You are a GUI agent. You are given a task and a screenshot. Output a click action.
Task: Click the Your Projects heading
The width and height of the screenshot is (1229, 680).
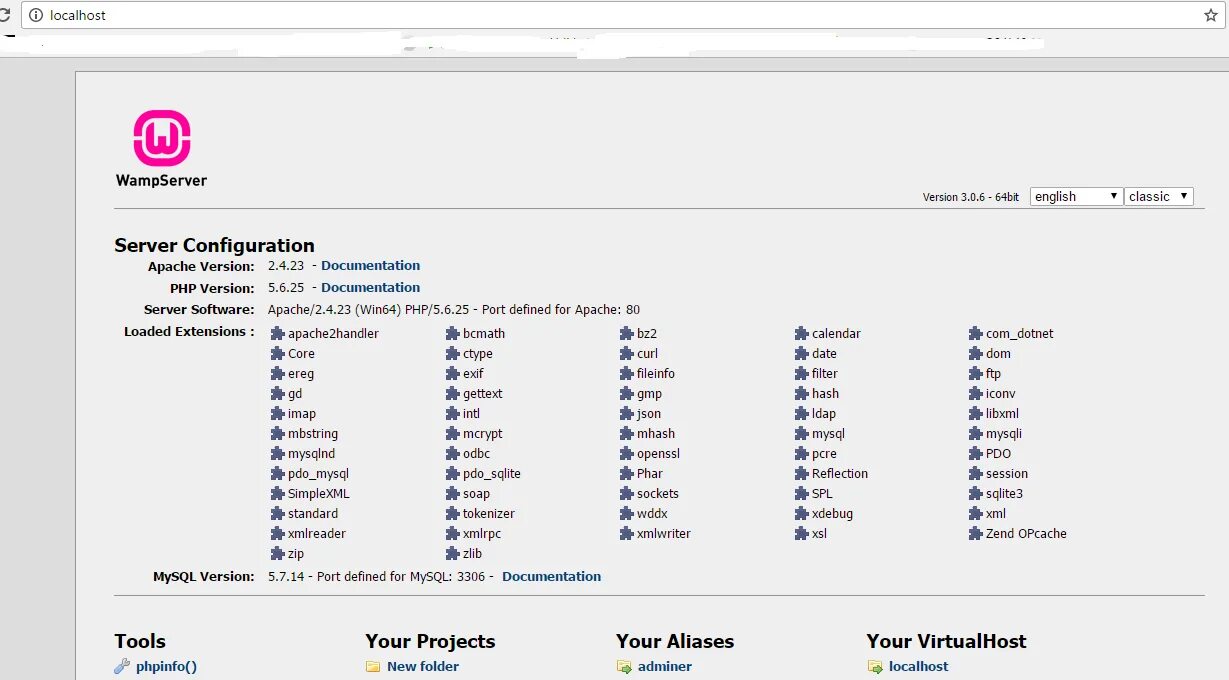pos(430,641)
